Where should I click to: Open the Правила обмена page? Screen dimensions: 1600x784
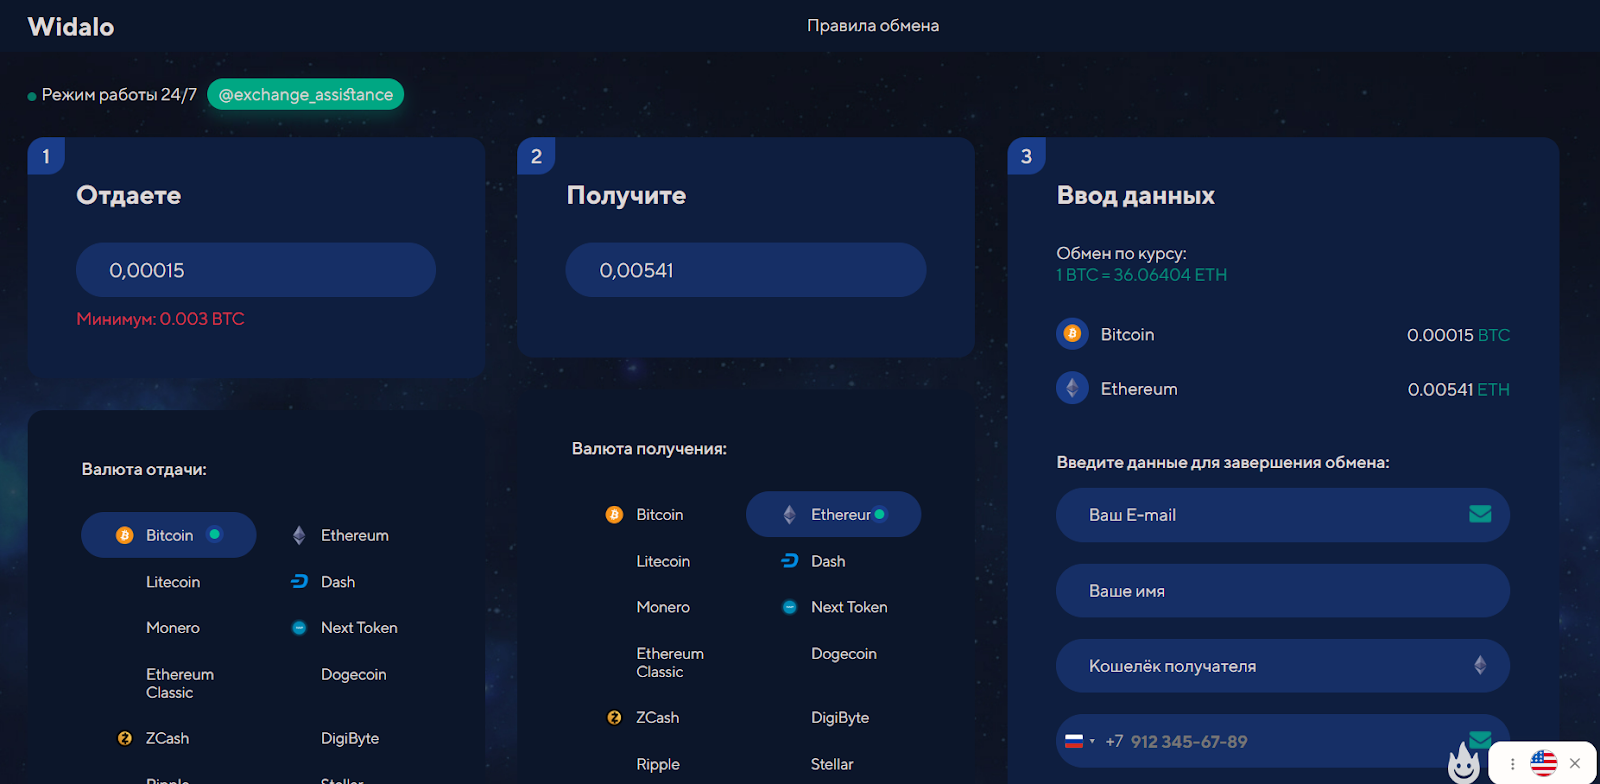(x=873, y=26)
